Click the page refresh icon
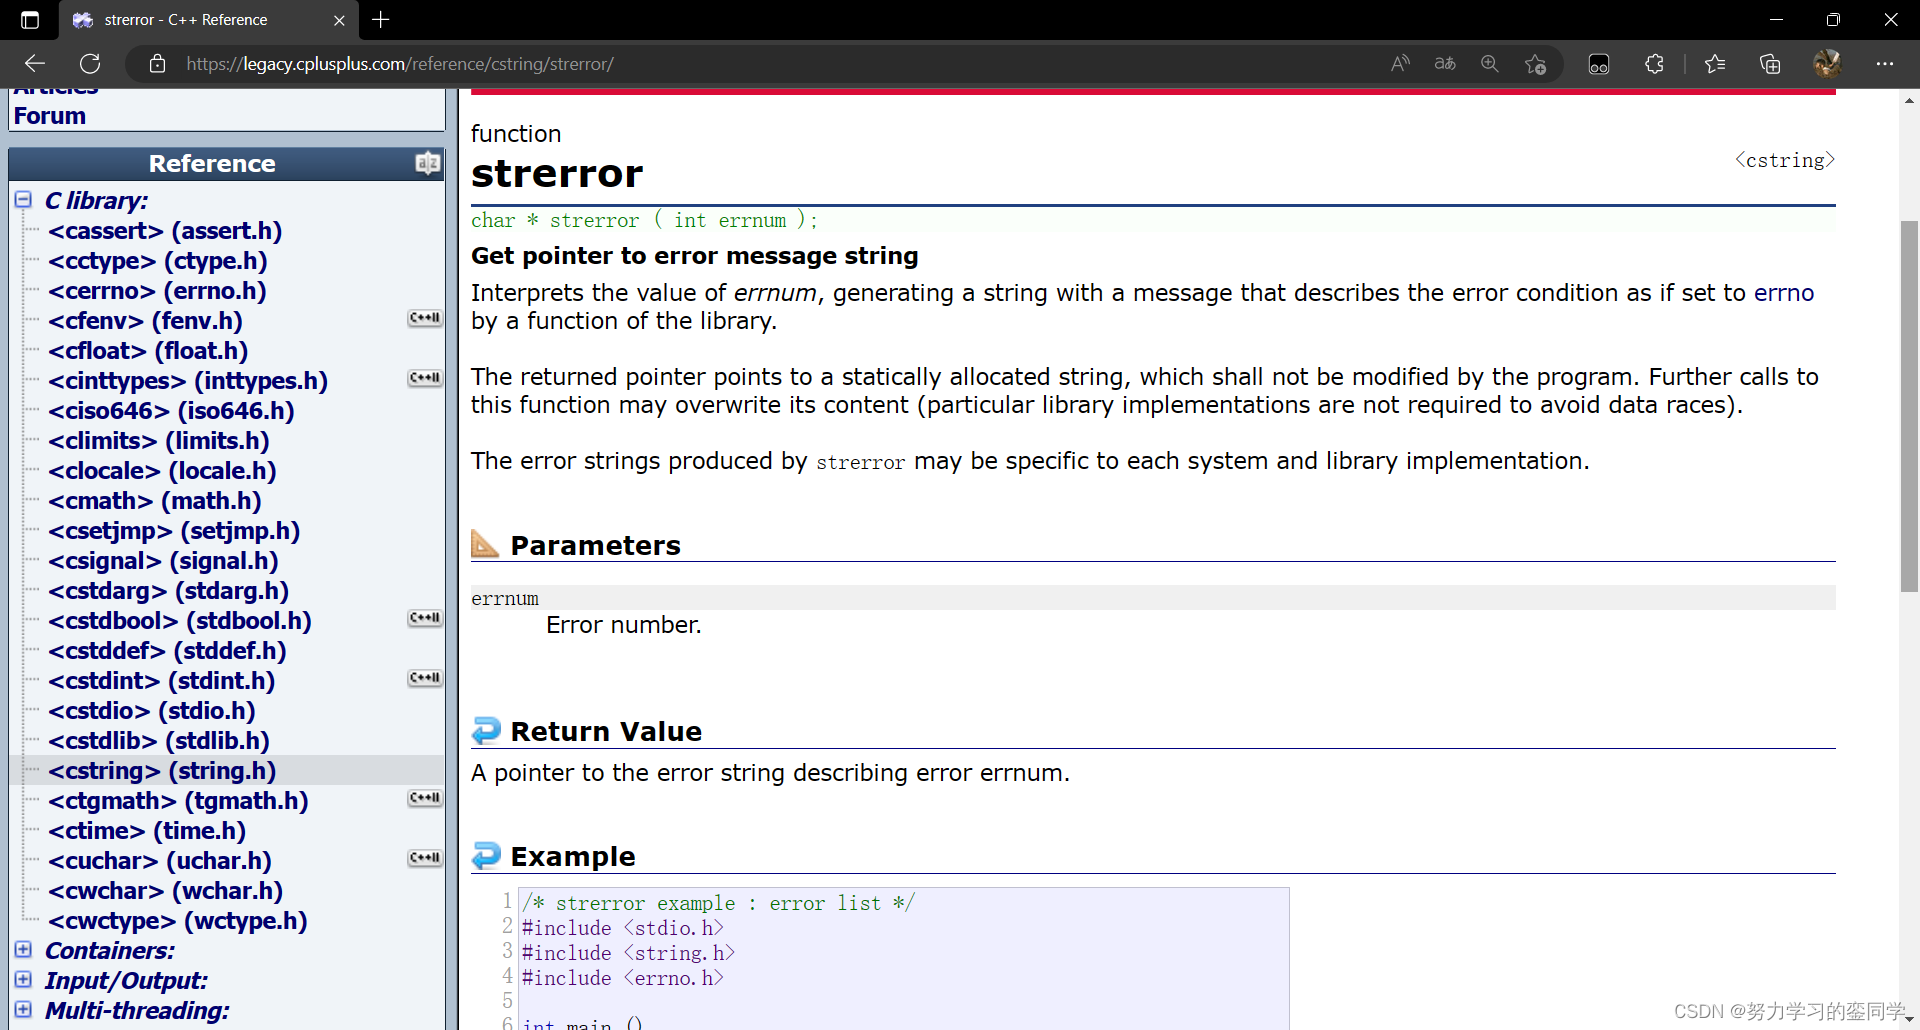The image size is (1920, 1030). click(90, 64)
